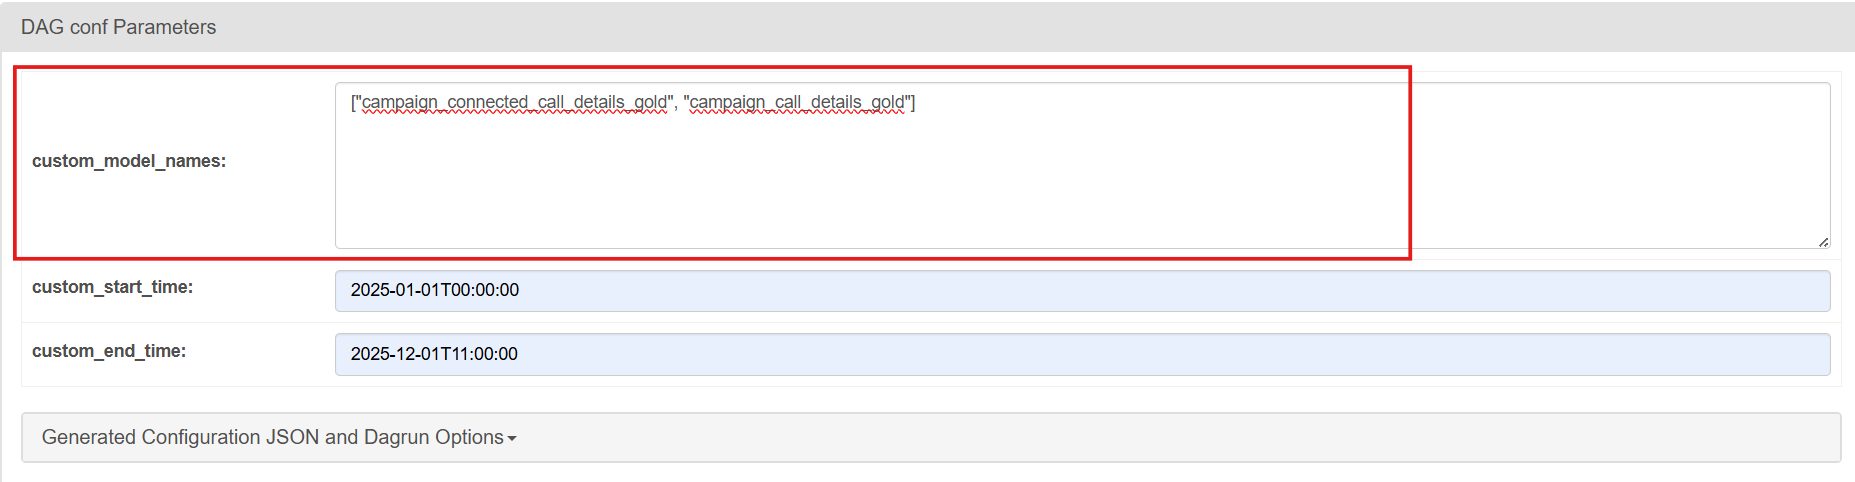Click the comma between the model names
1855x482 pixels.
(675, 103)
